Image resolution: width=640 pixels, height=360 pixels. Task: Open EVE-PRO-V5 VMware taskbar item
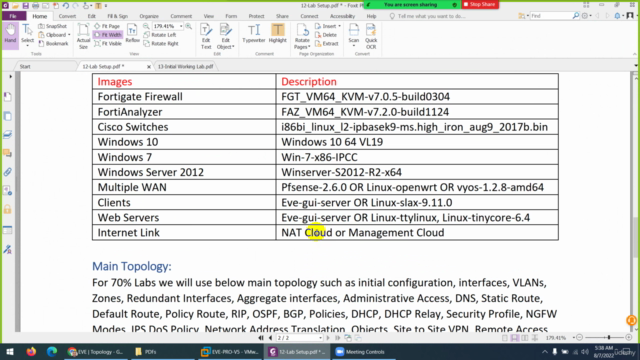[x=230, y=352]
